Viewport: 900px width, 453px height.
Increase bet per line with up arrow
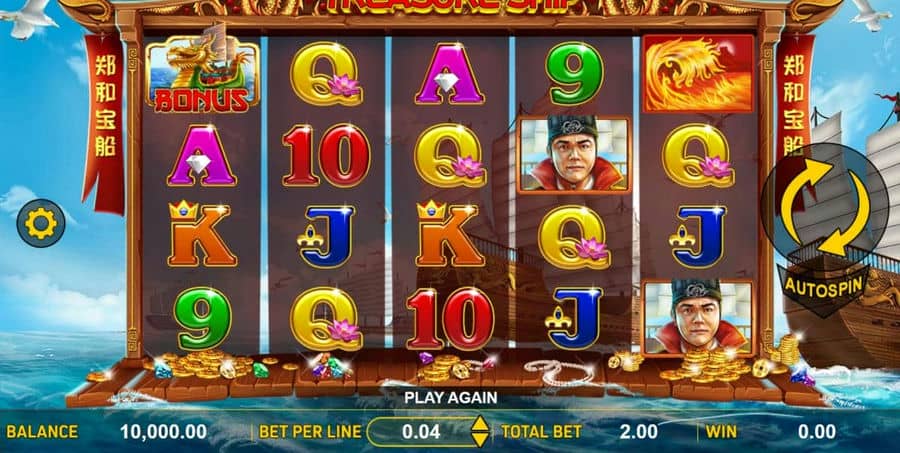pos(480,424)
